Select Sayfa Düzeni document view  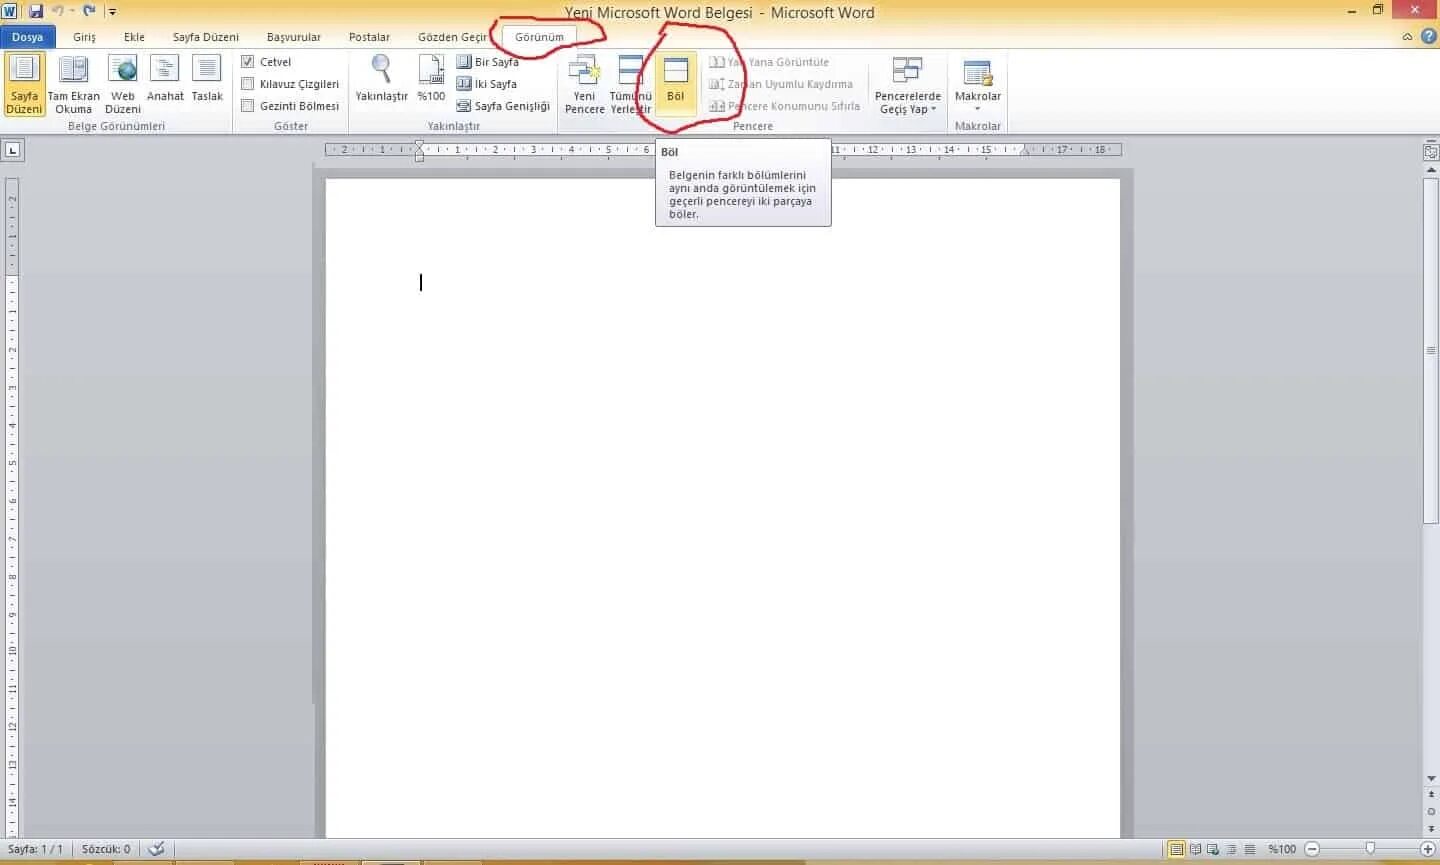coord(24,85)
